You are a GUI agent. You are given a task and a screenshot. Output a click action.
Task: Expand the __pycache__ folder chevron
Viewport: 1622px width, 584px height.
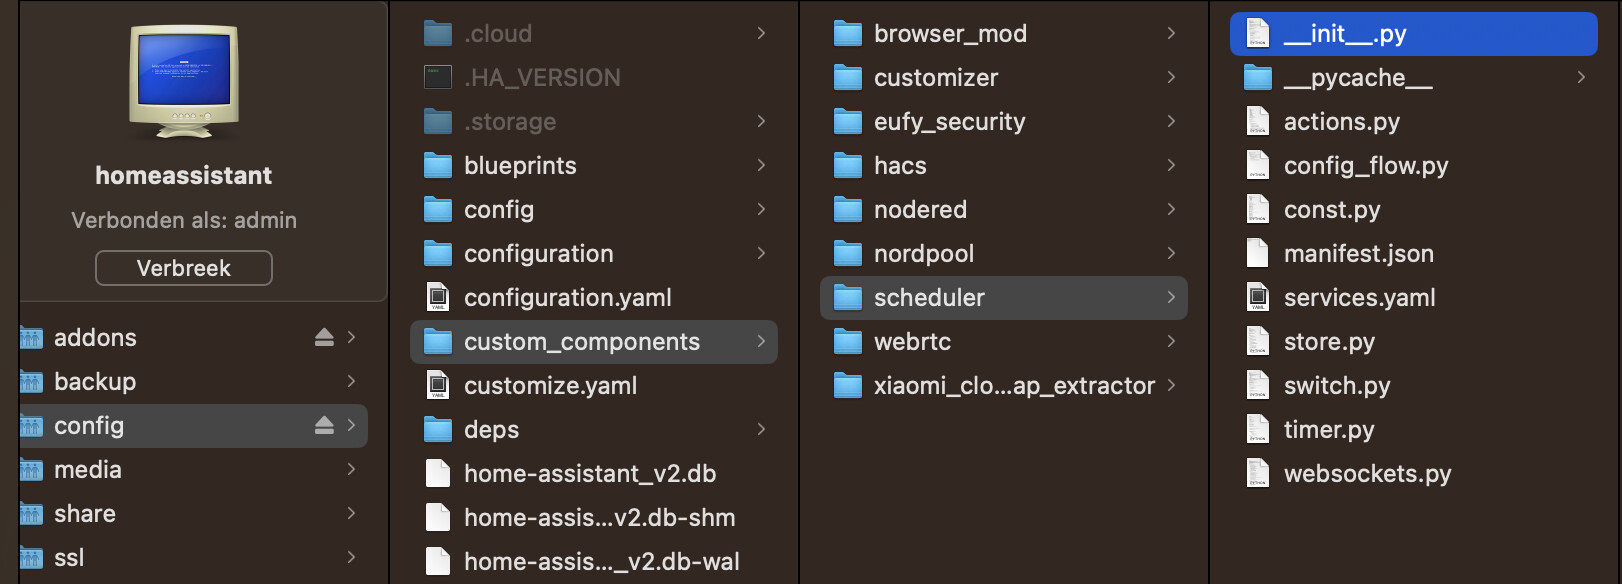click(x=1581, y=77)
